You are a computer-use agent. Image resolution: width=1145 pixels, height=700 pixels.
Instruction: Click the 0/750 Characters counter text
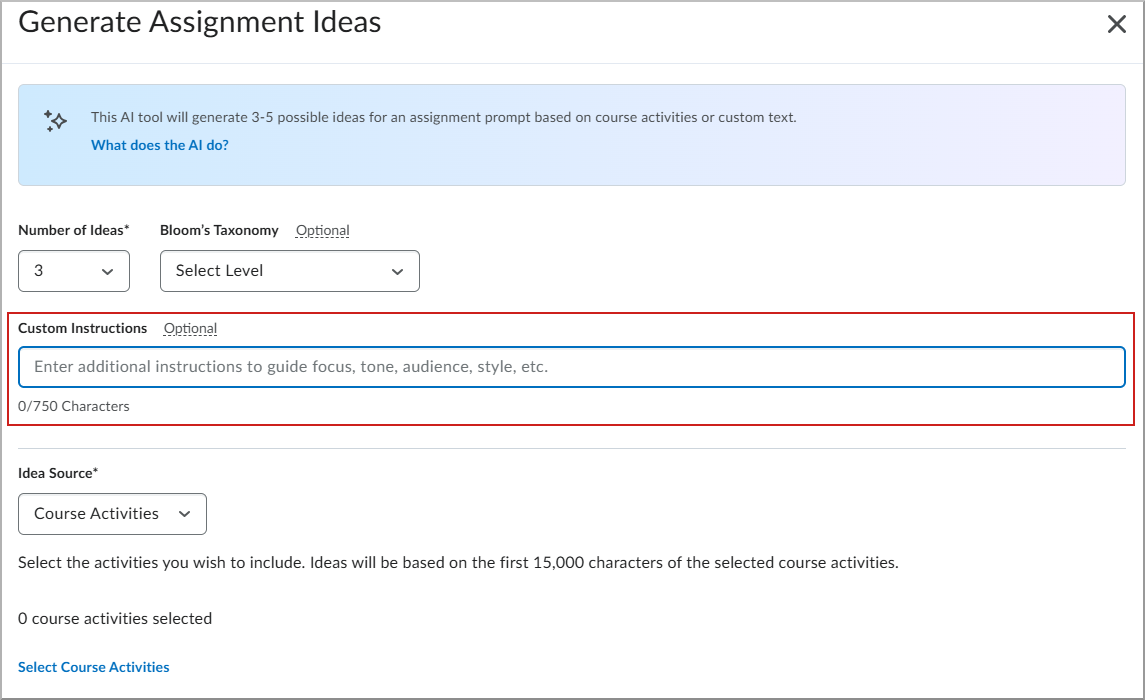(x=74, y=405)
